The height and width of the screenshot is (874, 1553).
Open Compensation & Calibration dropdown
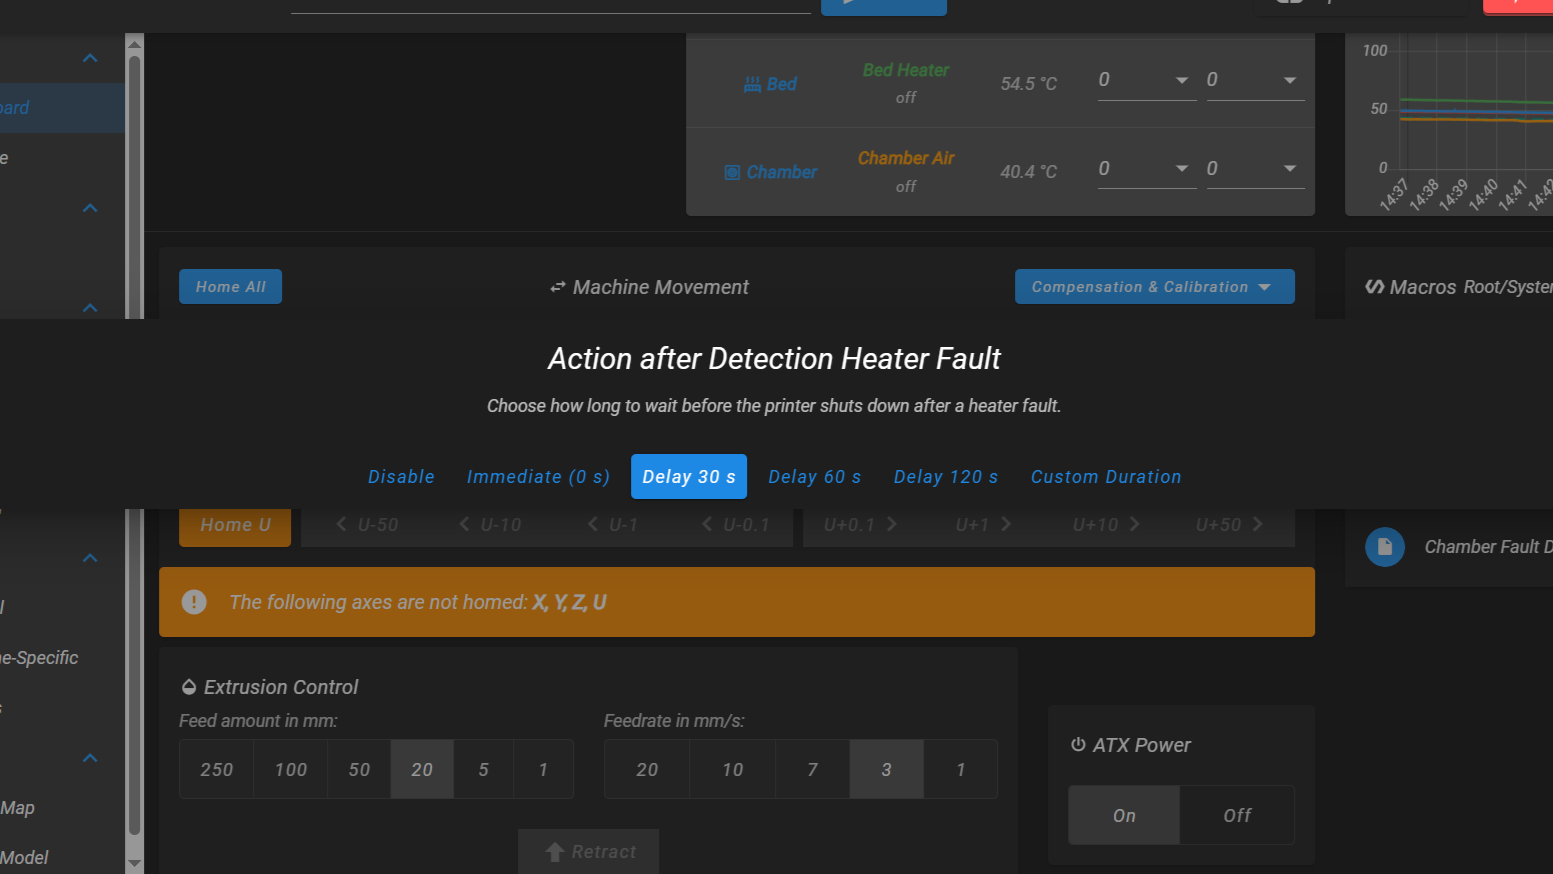pyautogui.click(x=1154, y=287)
